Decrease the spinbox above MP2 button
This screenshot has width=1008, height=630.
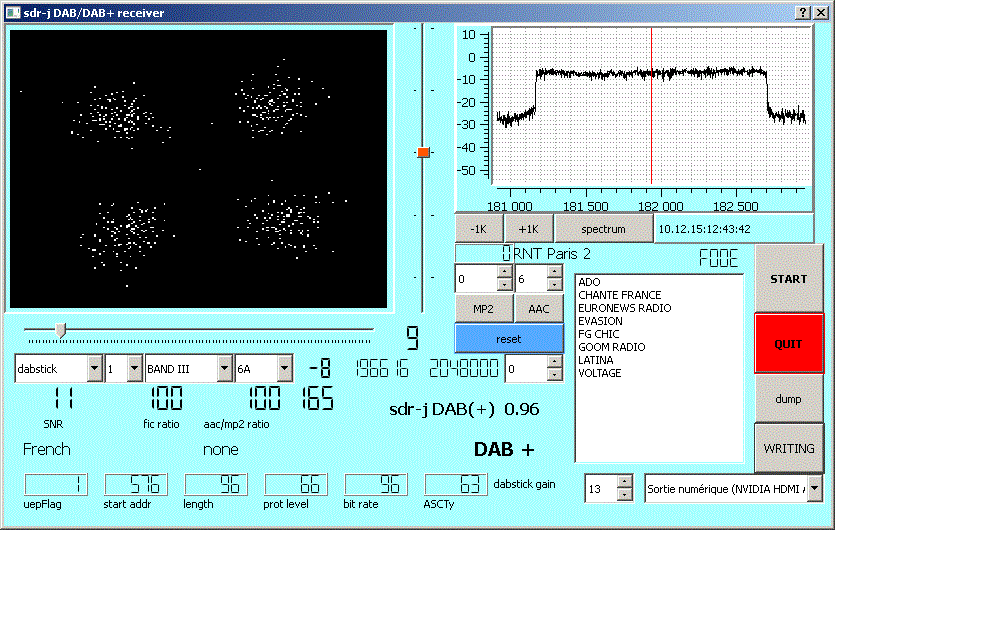[x=505, y=285]
